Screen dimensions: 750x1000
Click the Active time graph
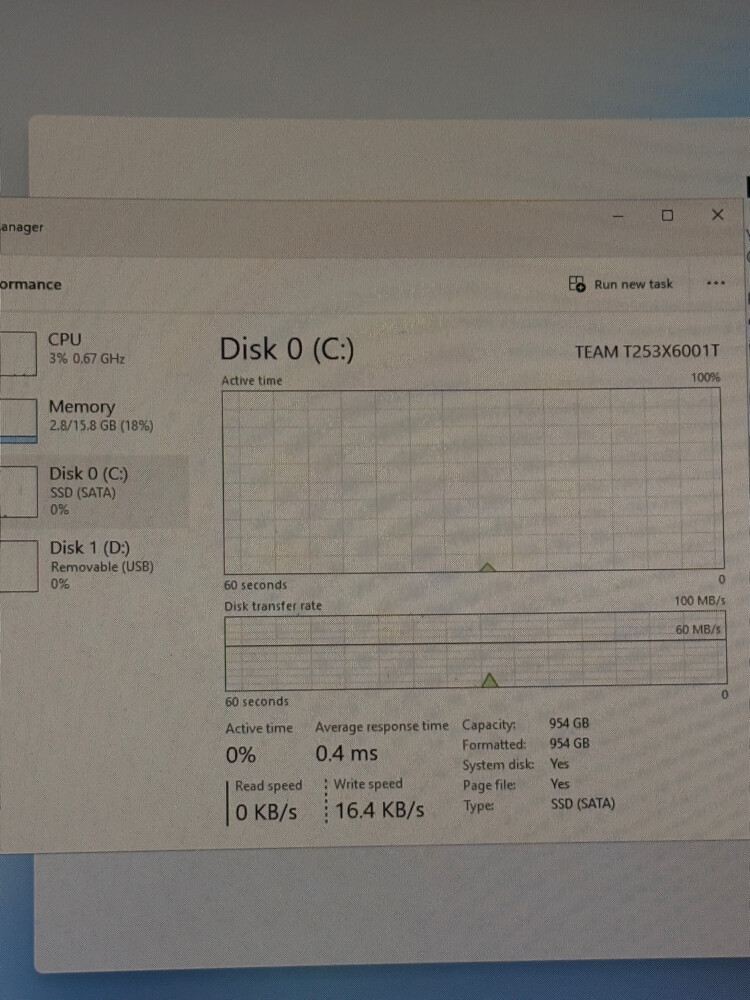[473, 482]
